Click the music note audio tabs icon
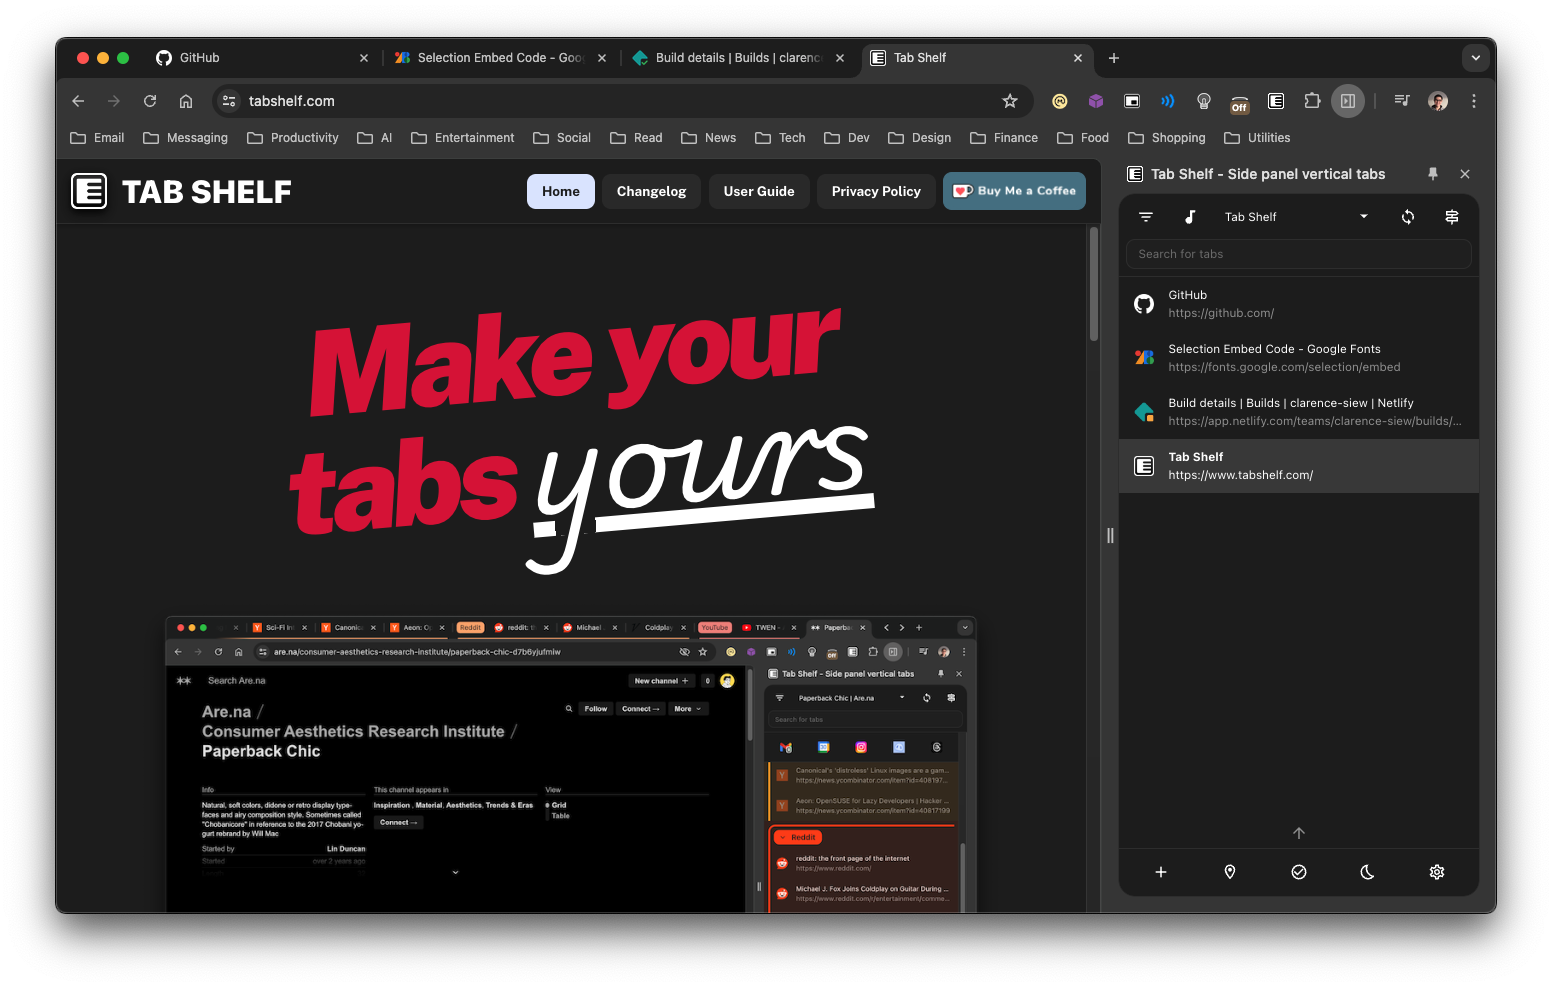The width and height of the screenshot is (1552, 987). click(x=1190, y=217)
